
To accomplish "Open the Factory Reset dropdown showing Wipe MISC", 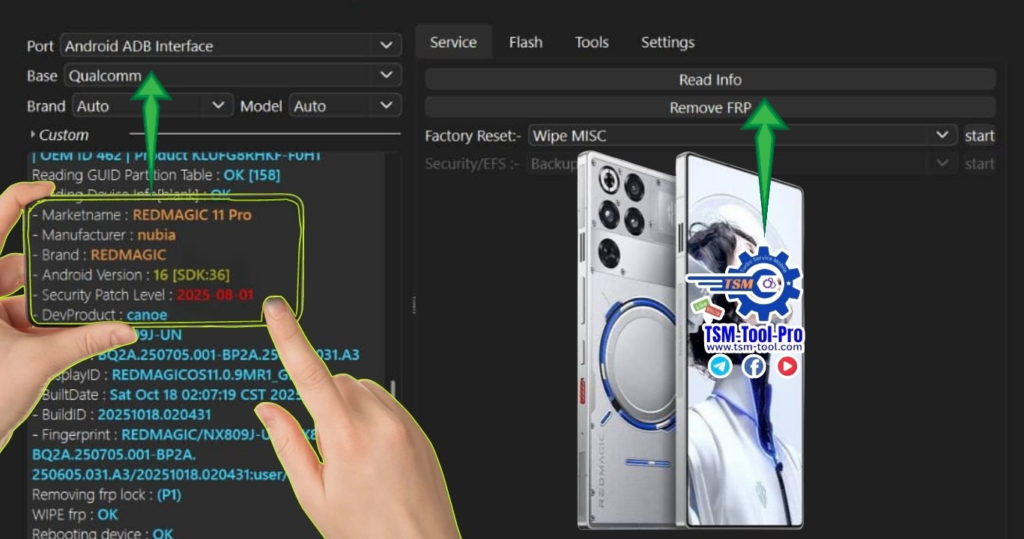I will pyautogui.click(x=742, y=136).
